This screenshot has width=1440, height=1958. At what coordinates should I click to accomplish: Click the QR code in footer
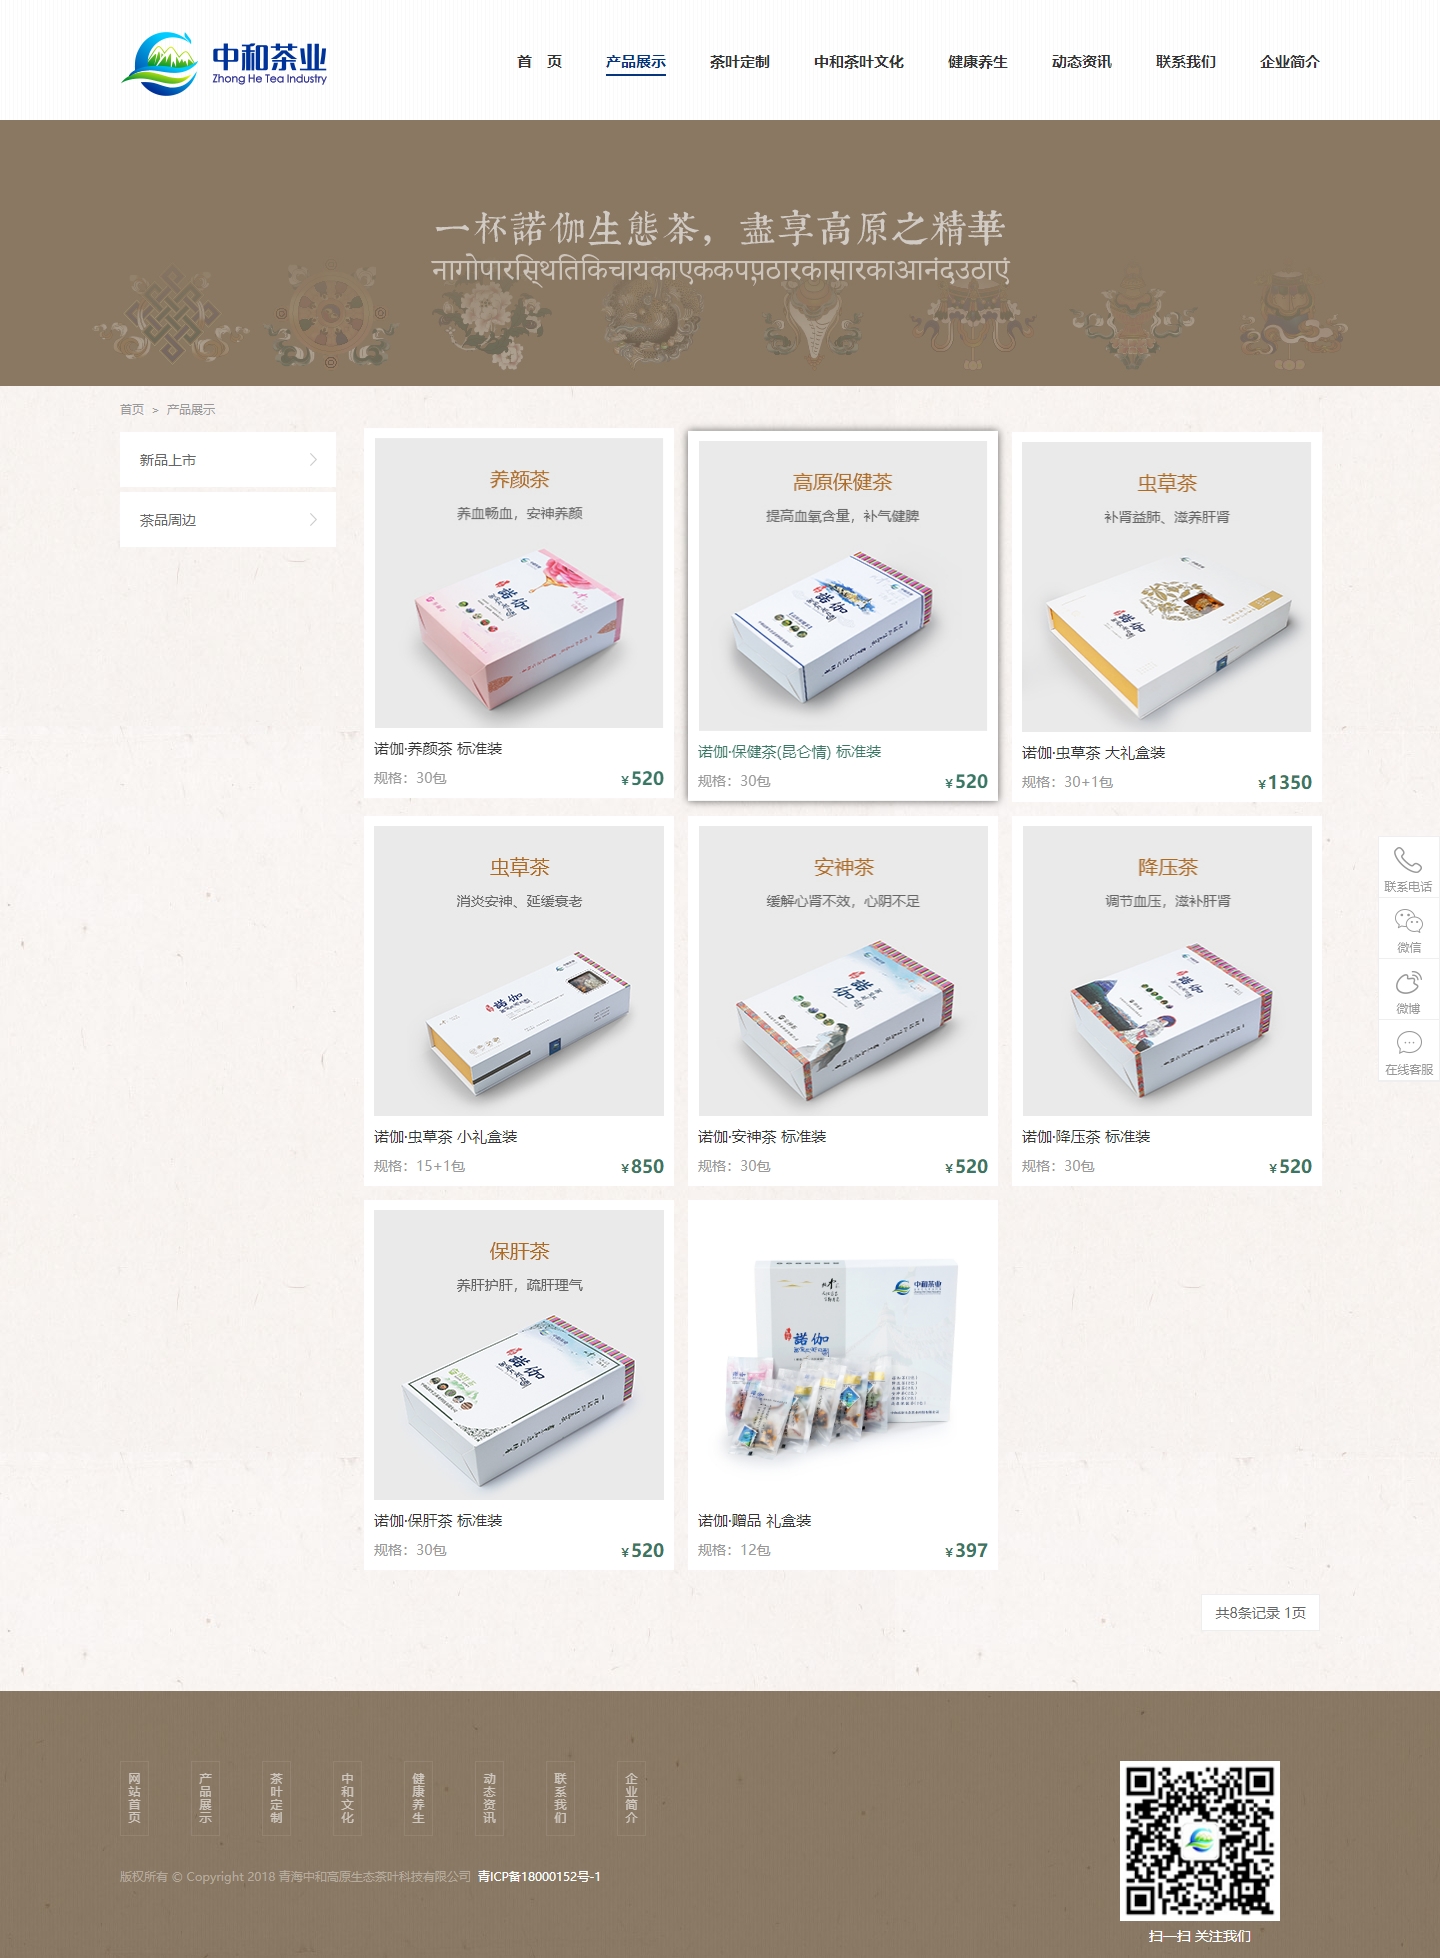tap(1199, 1840)
